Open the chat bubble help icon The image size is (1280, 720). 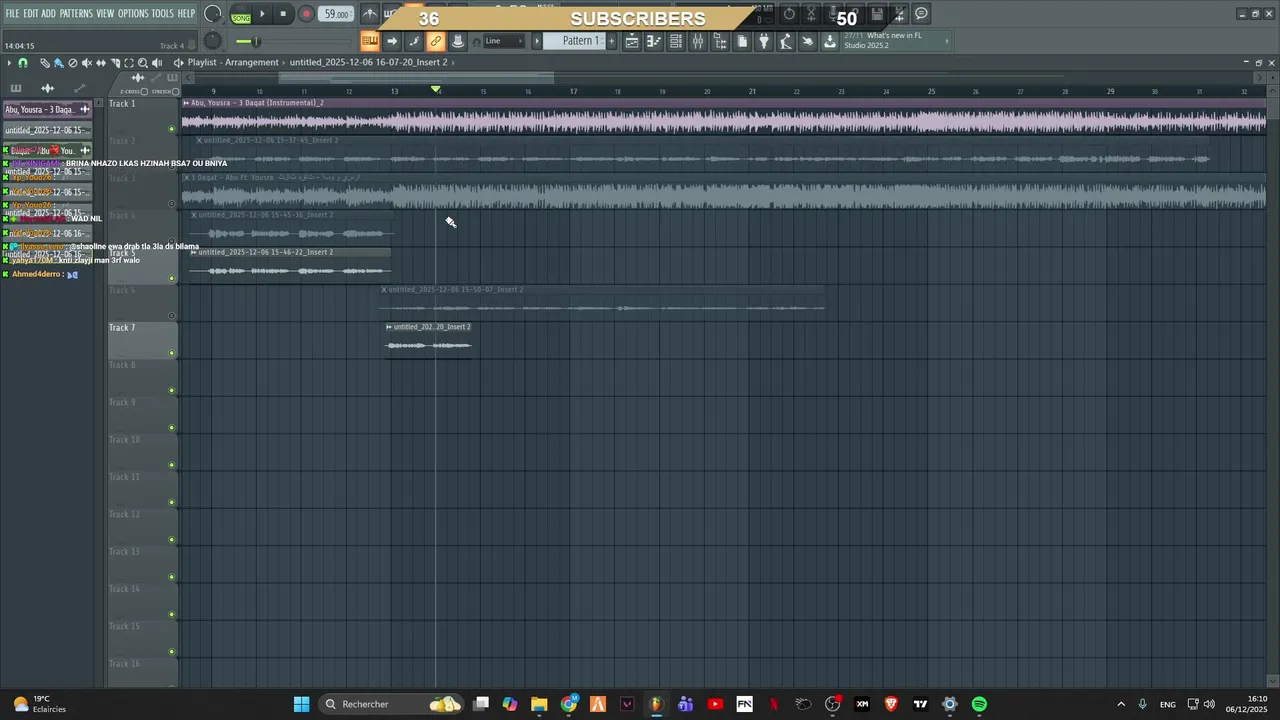click(x=921, y=14)
